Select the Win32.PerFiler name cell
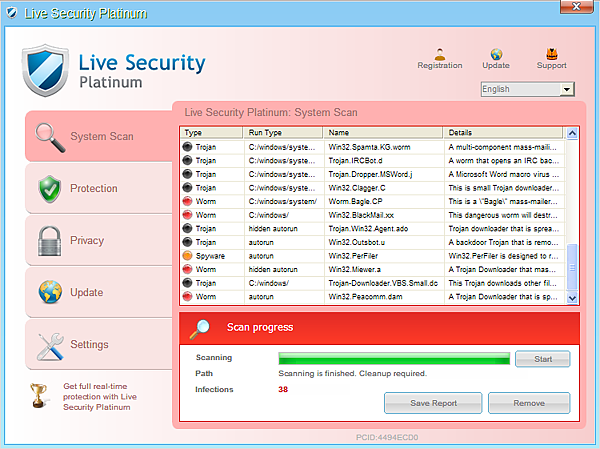The height and width of the screenshot is (449, 600). pos(383,256)
